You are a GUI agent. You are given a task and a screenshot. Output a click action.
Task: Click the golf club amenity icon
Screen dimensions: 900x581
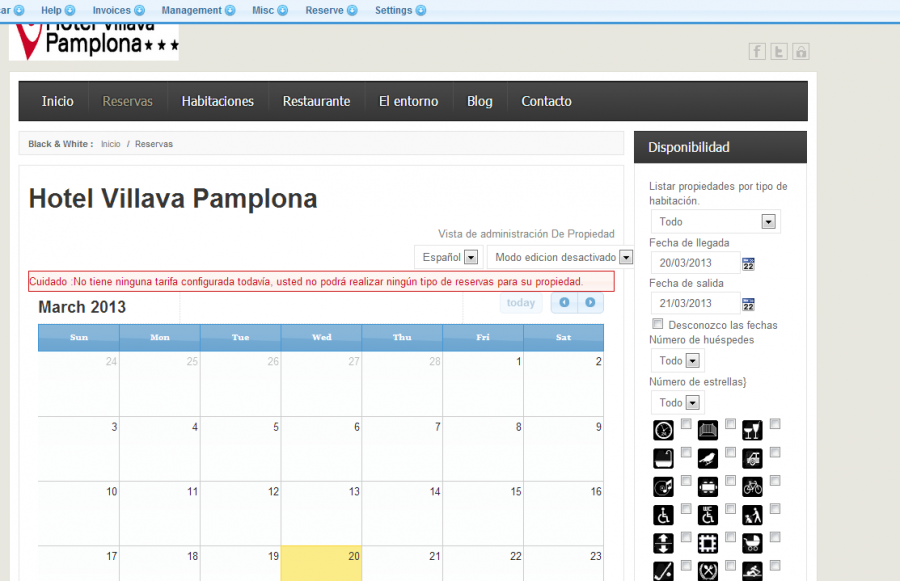coord(663,571)
